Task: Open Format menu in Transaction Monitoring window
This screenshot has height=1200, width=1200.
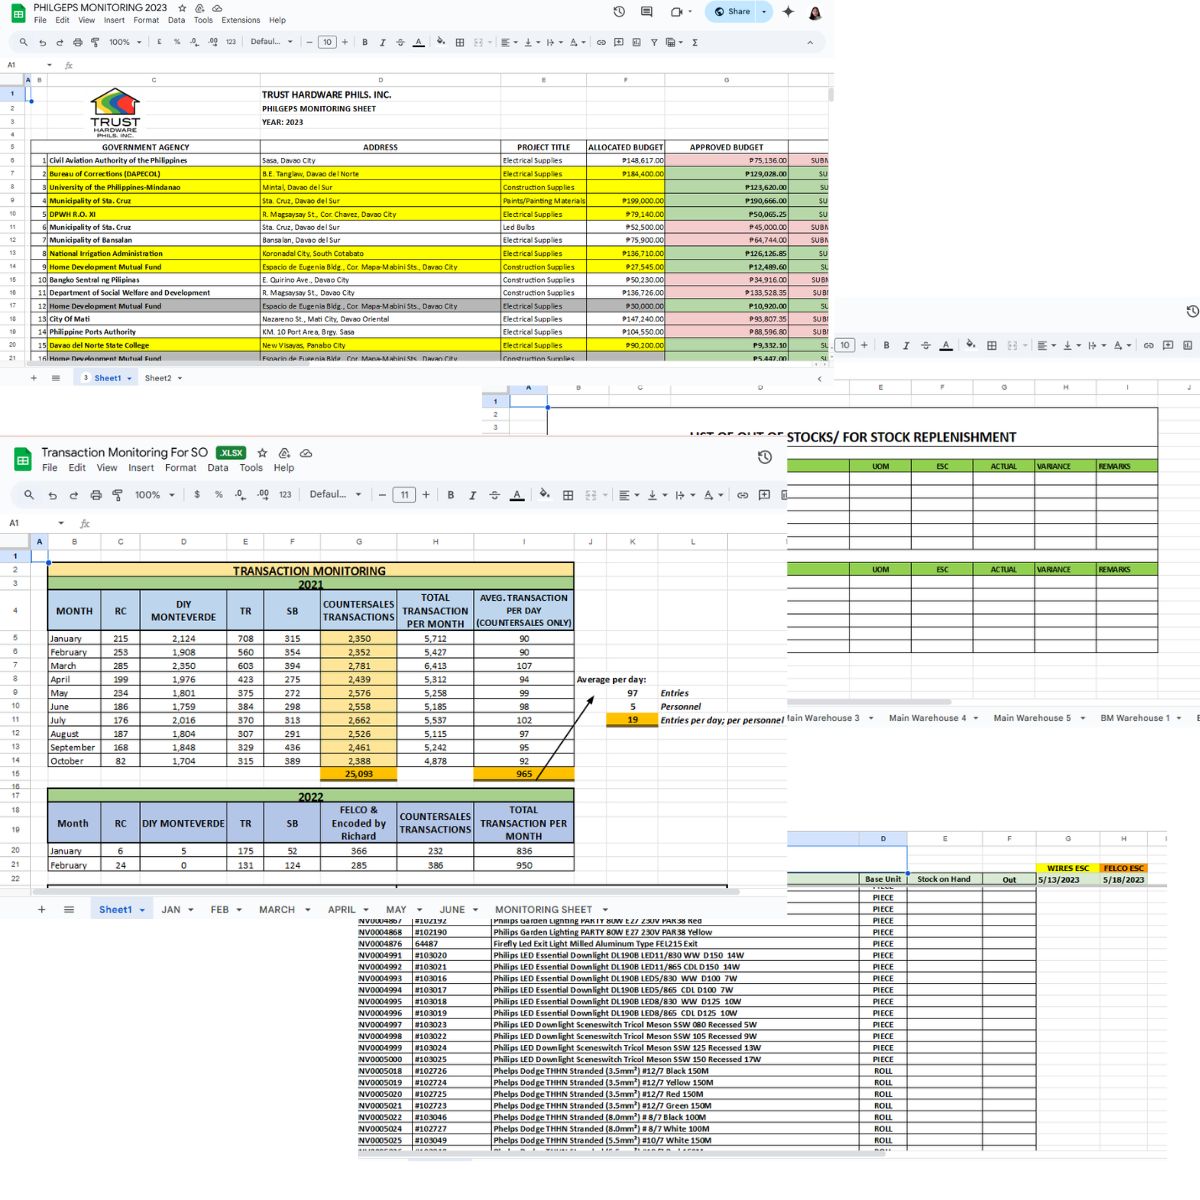Action: [x=181, y=467]
